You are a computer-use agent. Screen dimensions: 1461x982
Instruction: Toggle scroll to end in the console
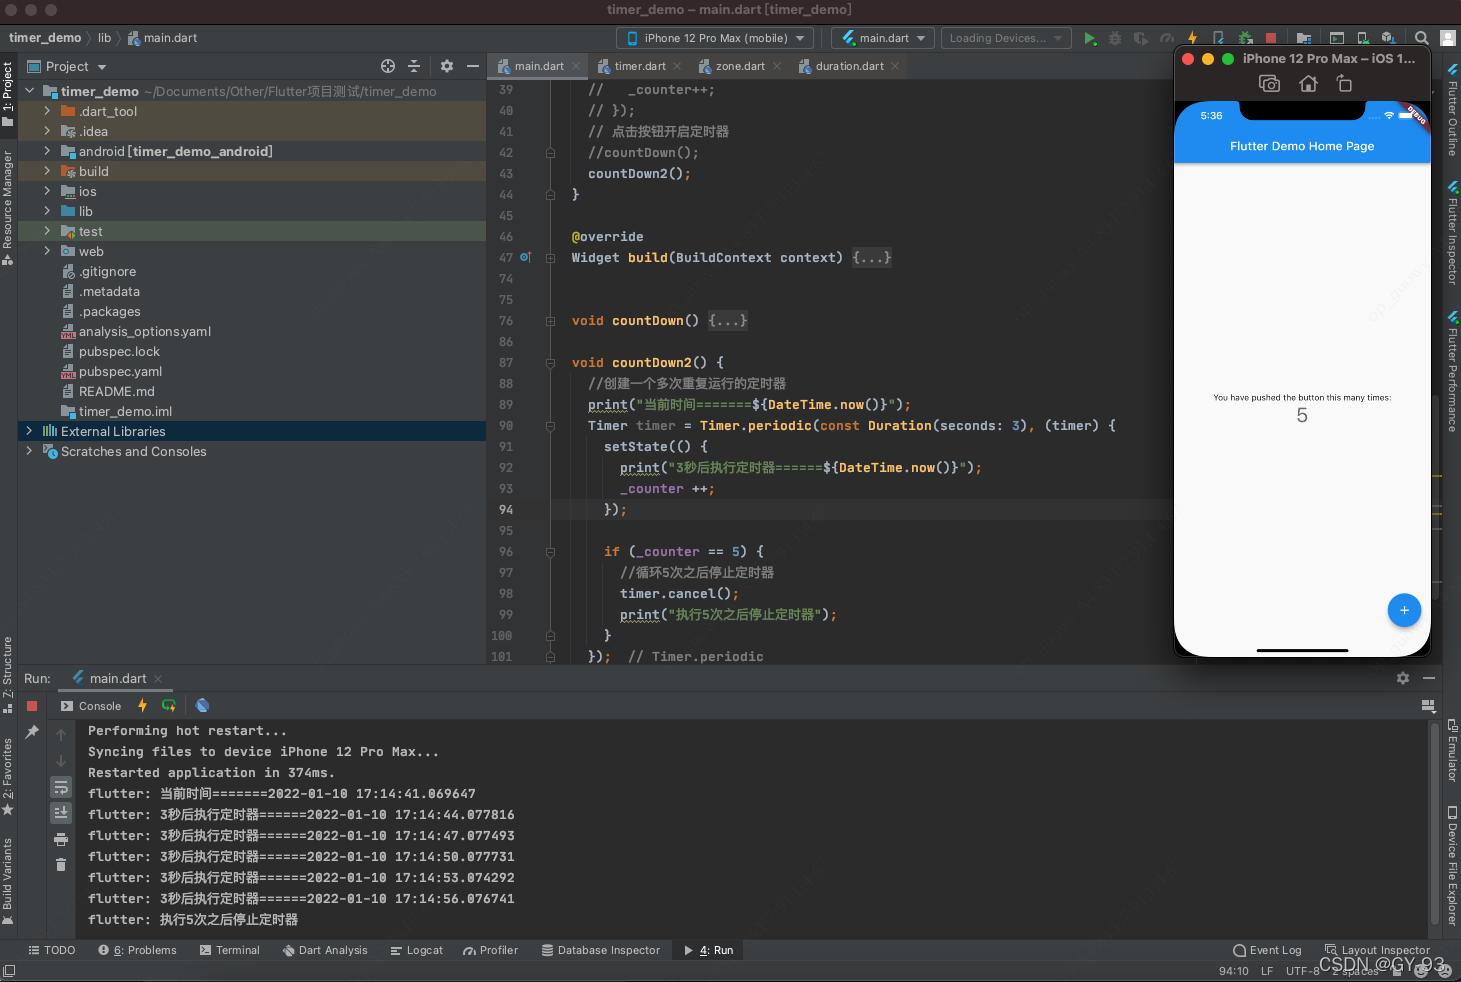click(x=61, y=812)
